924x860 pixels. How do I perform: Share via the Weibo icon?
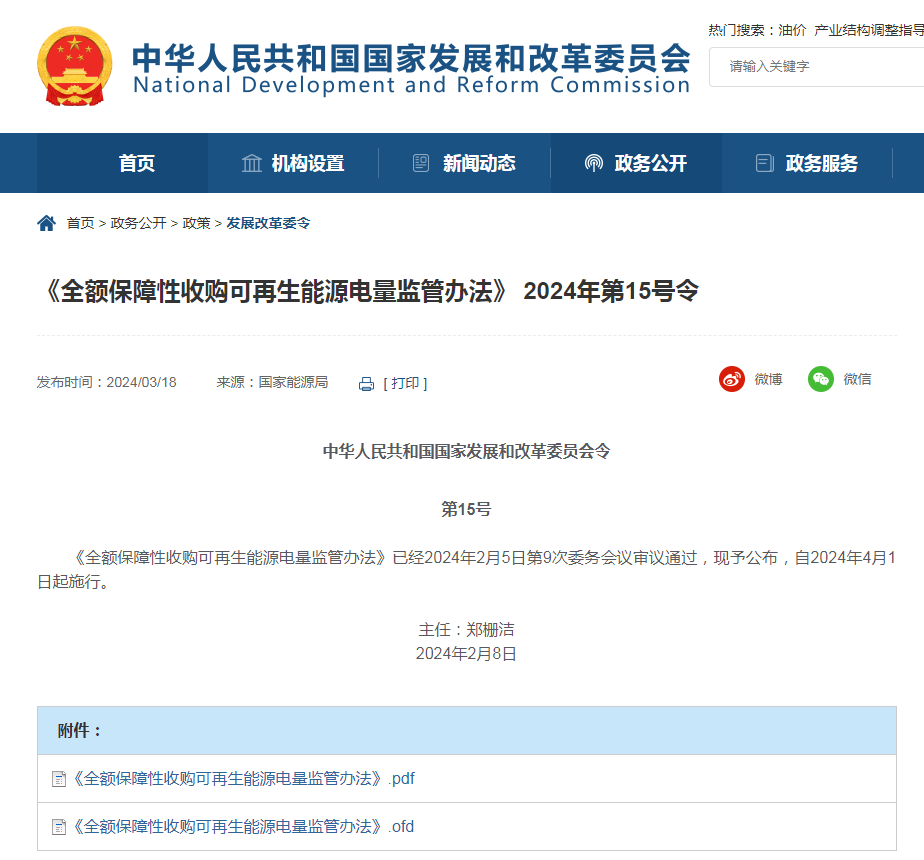point(732,379)
